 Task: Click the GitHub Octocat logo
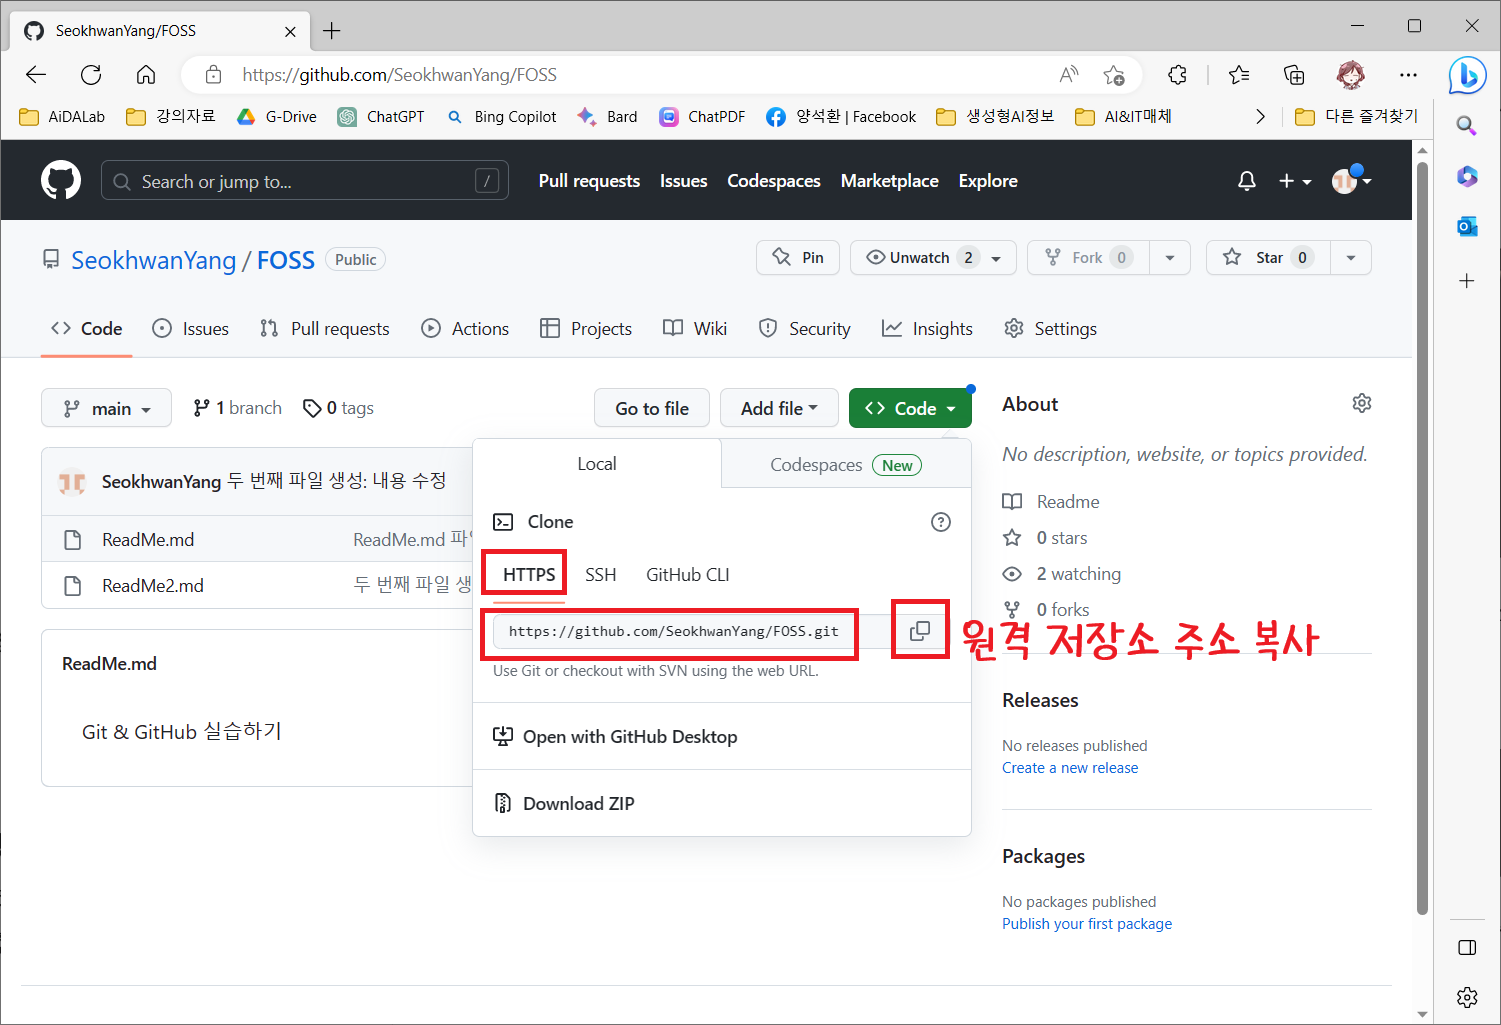pos(61,180)
